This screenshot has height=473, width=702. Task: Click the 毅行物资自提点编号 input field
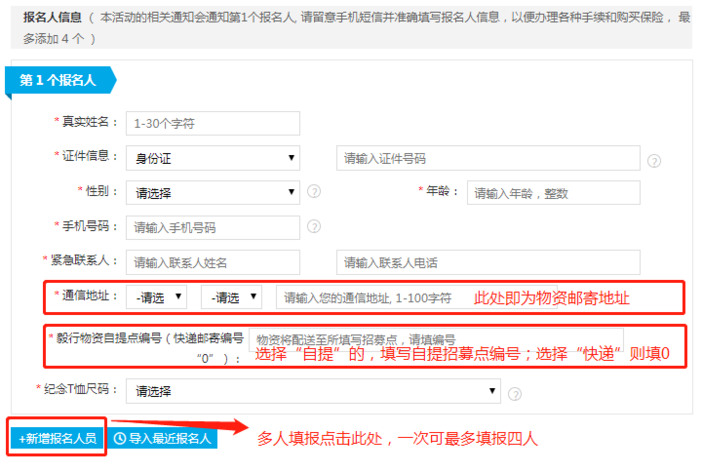(x=435, y=339)
